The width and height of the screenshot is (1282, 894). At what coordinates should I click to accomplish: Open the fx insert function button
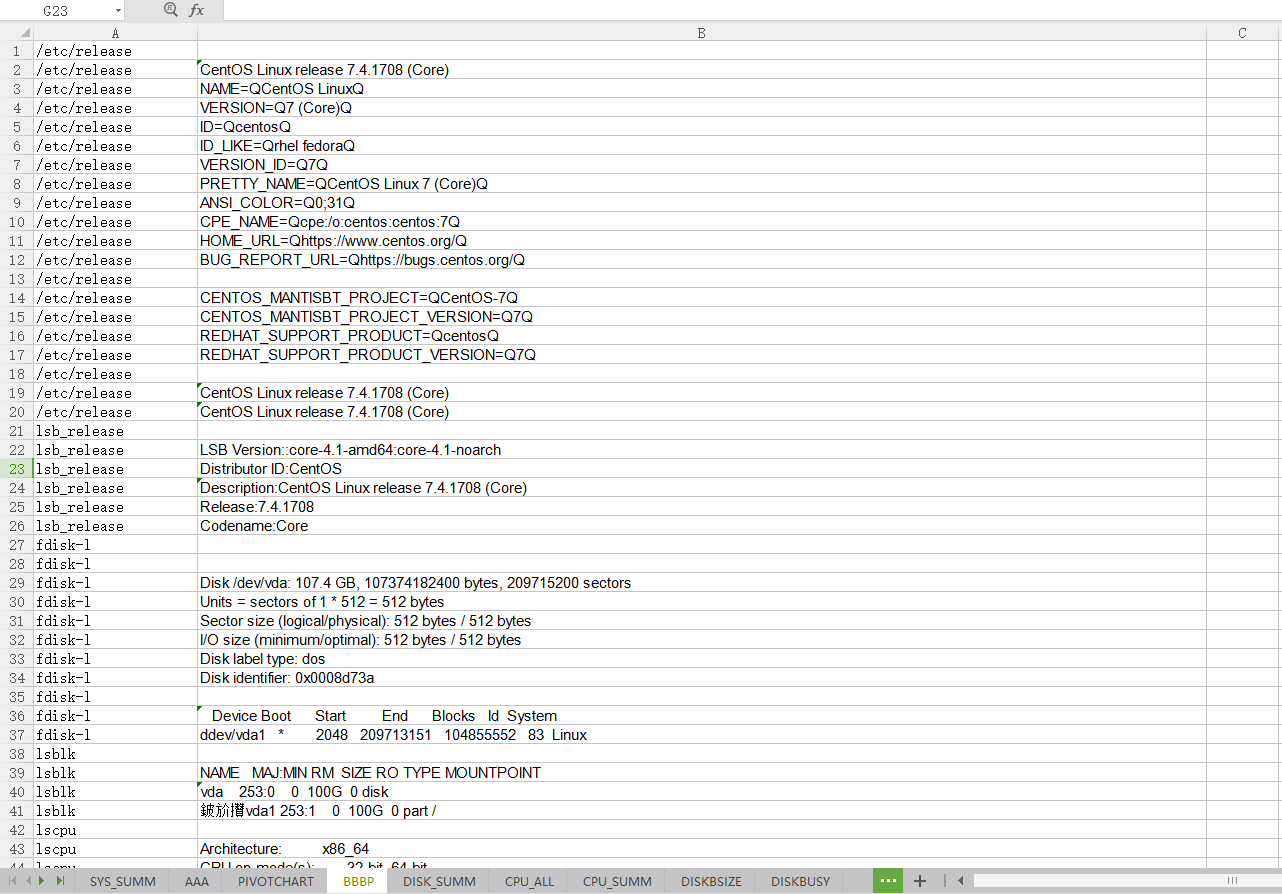[x=197, y=10]
